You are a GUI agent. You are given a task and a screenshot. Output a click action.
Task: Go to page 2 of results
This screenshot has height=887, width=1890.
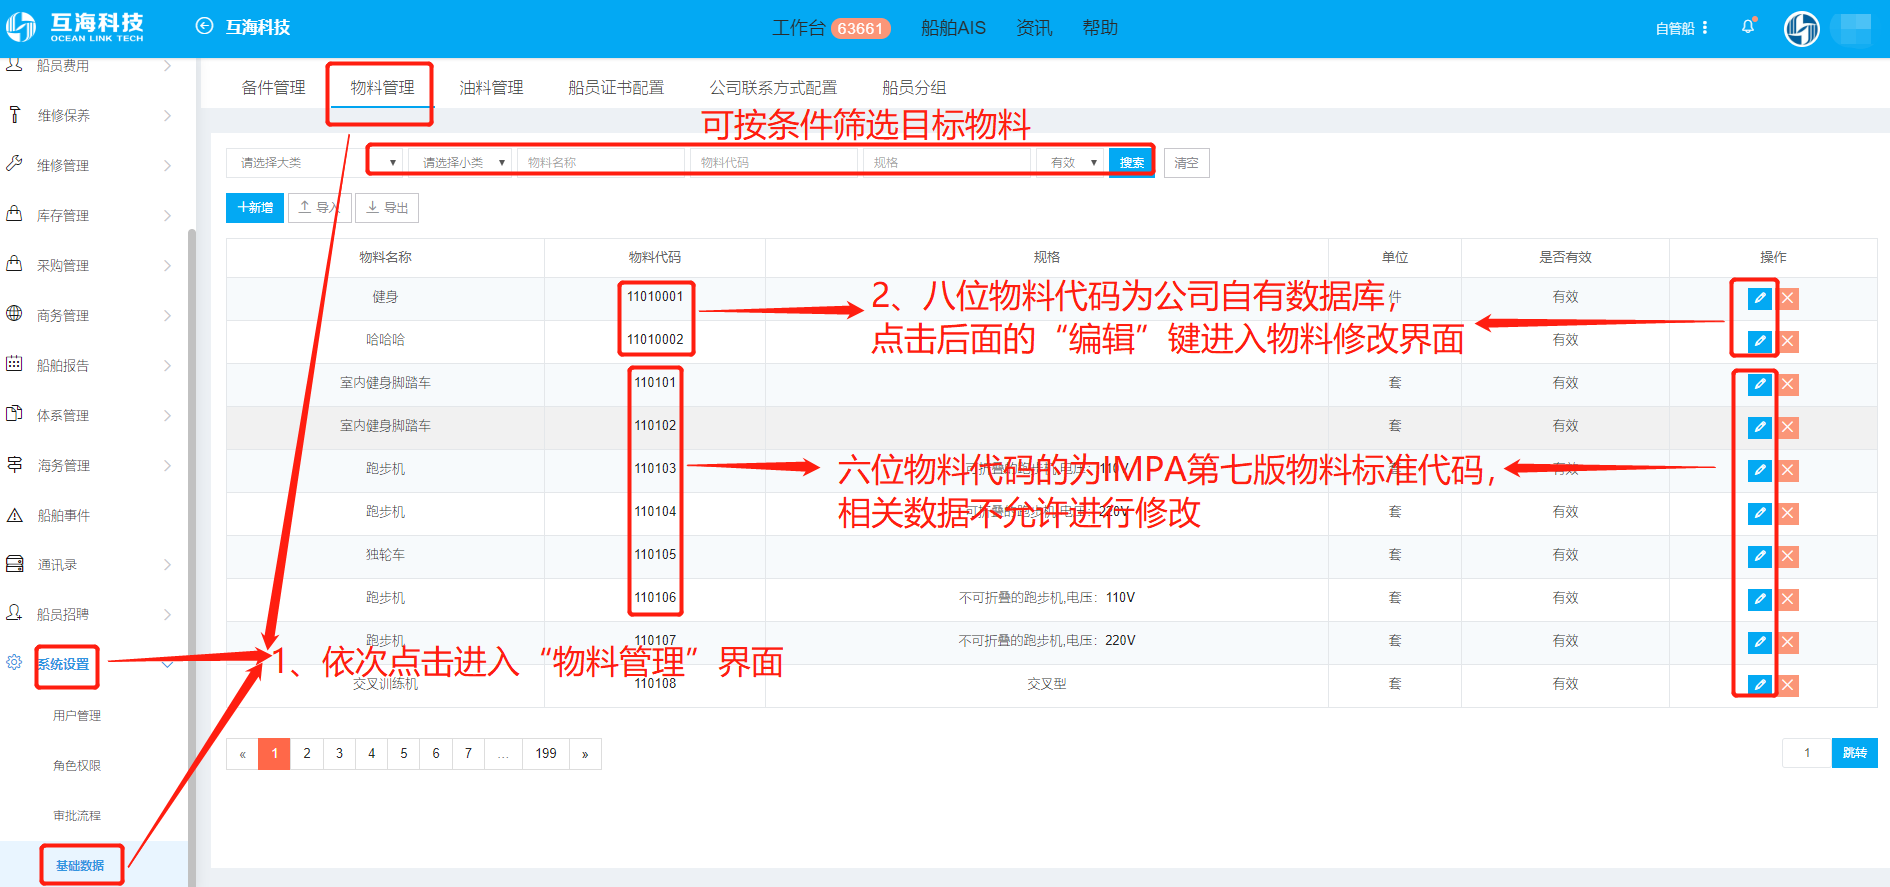pos(307,754)
